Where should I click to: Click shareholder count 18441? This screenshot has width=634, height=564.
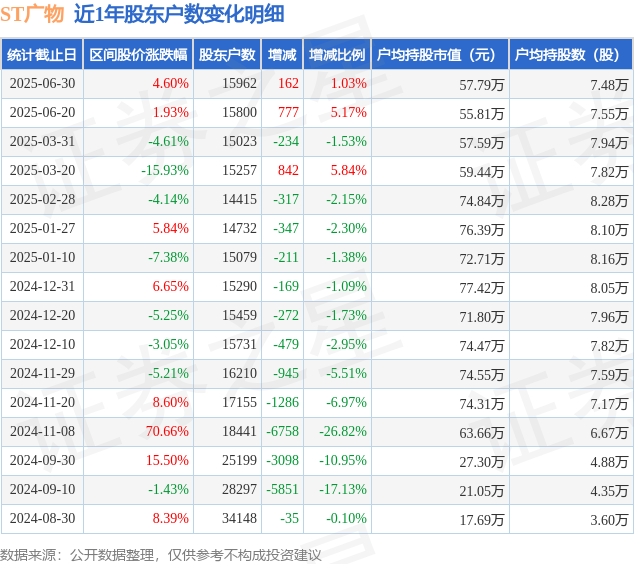(x=239, y=431)
